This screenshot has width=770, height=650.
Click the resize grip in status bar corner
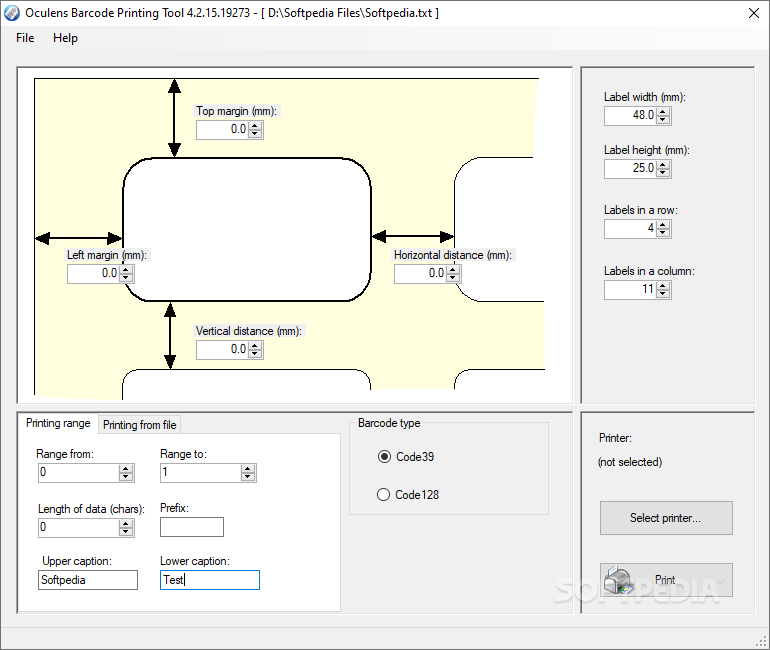tap(762, 641)
